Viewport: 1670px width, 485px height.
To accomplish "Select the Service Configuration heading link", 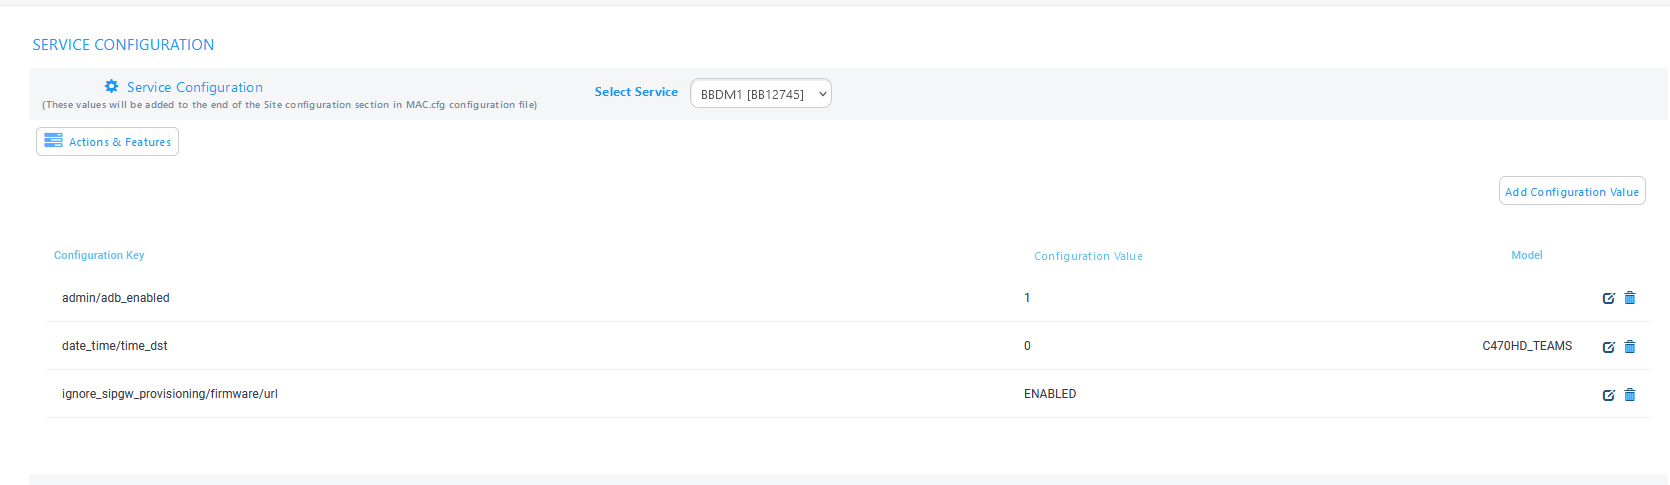I will tap(195, 88).
